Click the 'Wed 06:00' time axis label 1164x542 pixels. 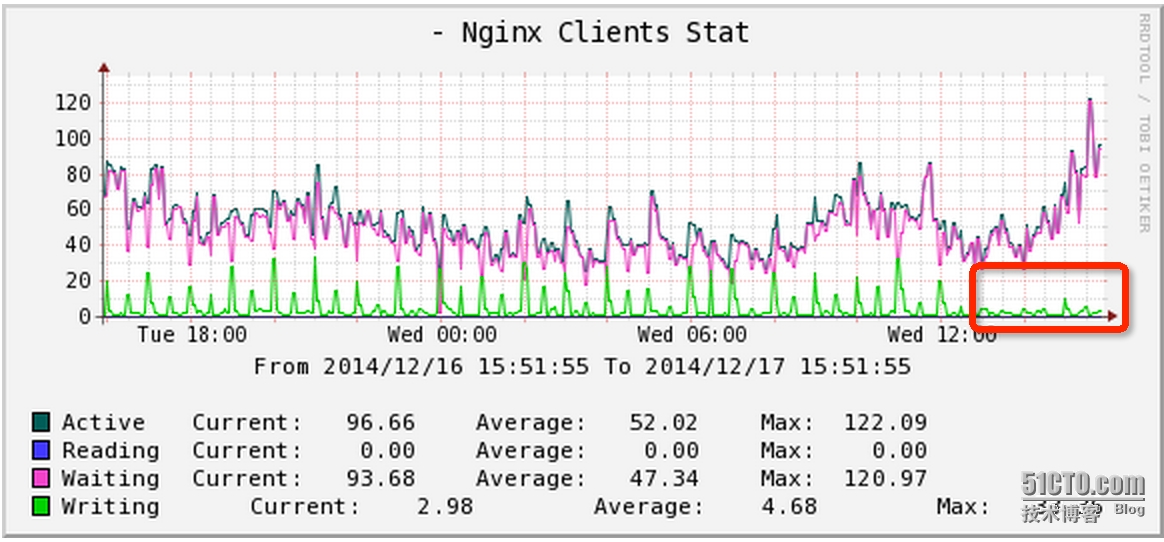click(x=692, y=334)
